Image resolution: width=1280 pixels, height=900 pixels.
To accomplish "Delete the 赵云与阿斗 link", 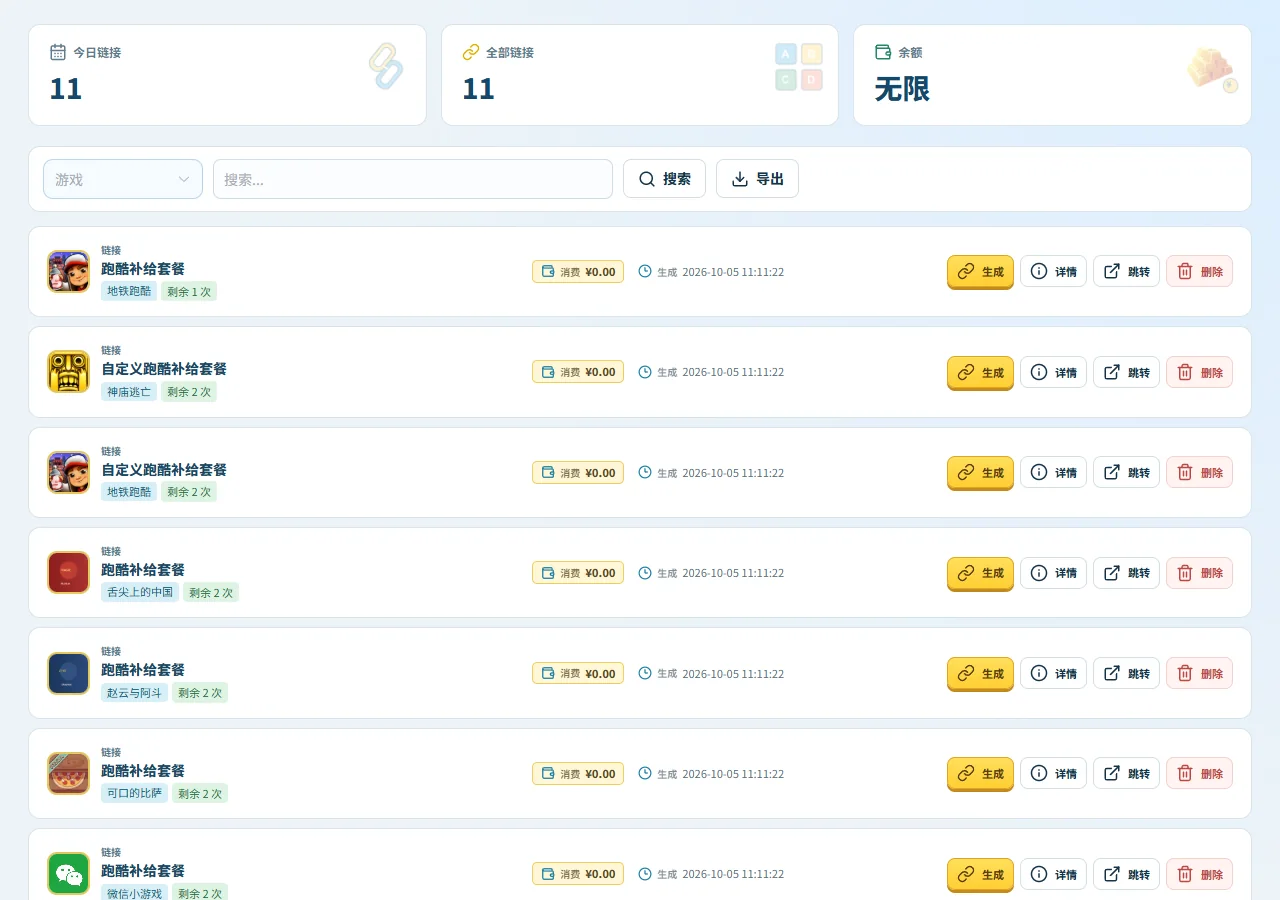I will 1199,673.
